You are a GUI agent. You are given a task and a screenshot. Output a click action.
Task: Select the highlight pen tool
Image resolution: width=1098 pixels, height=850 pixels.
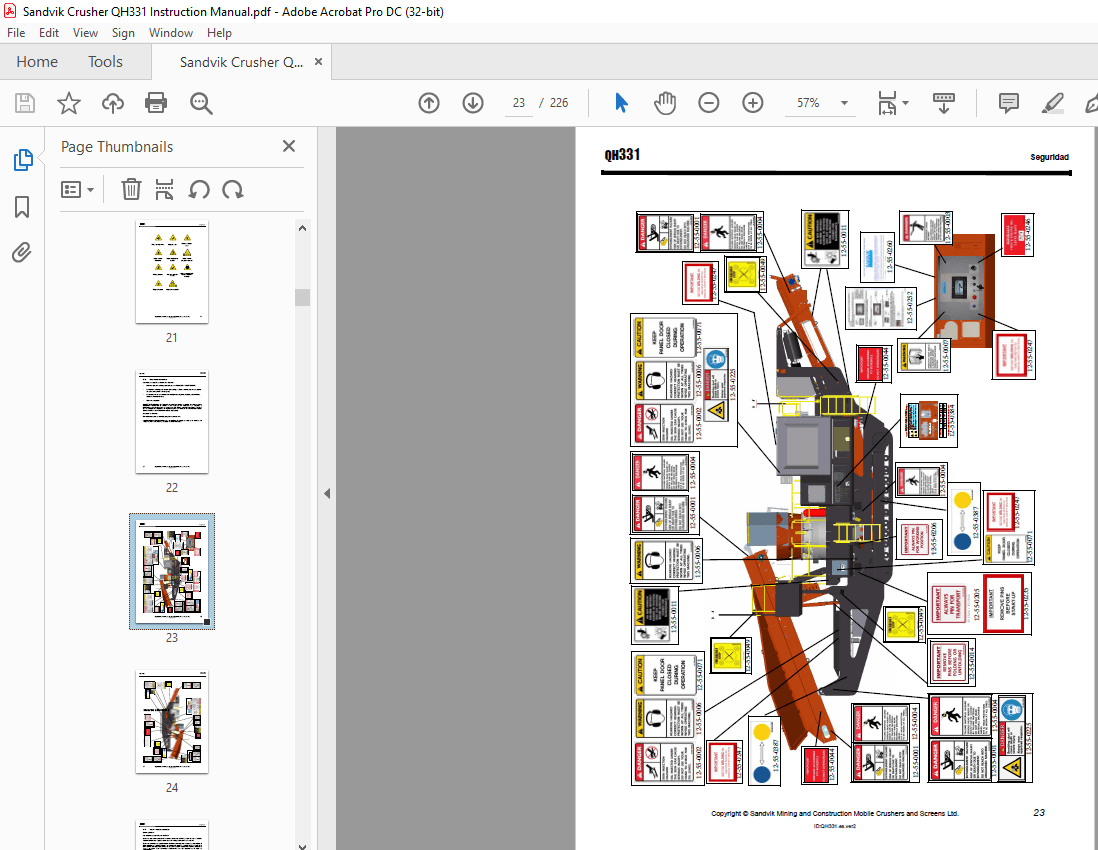pyautogui.click(x=1052, y=103)
